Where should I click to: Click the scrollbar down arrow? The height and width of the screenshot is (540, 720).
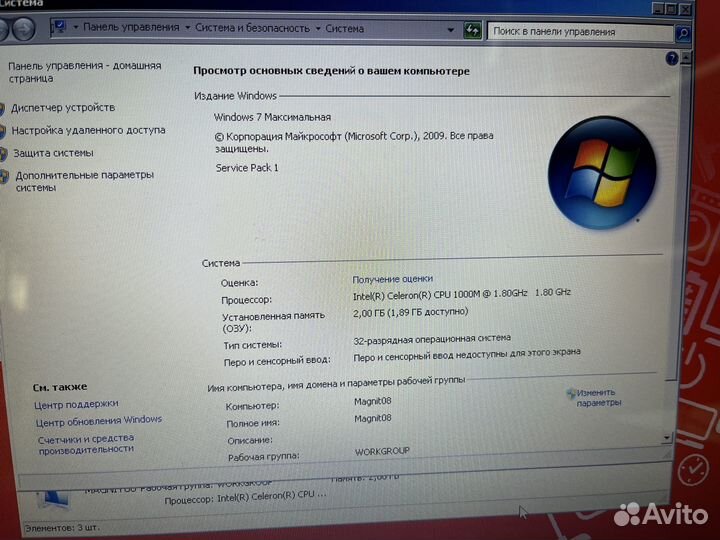tap(667, 438)
